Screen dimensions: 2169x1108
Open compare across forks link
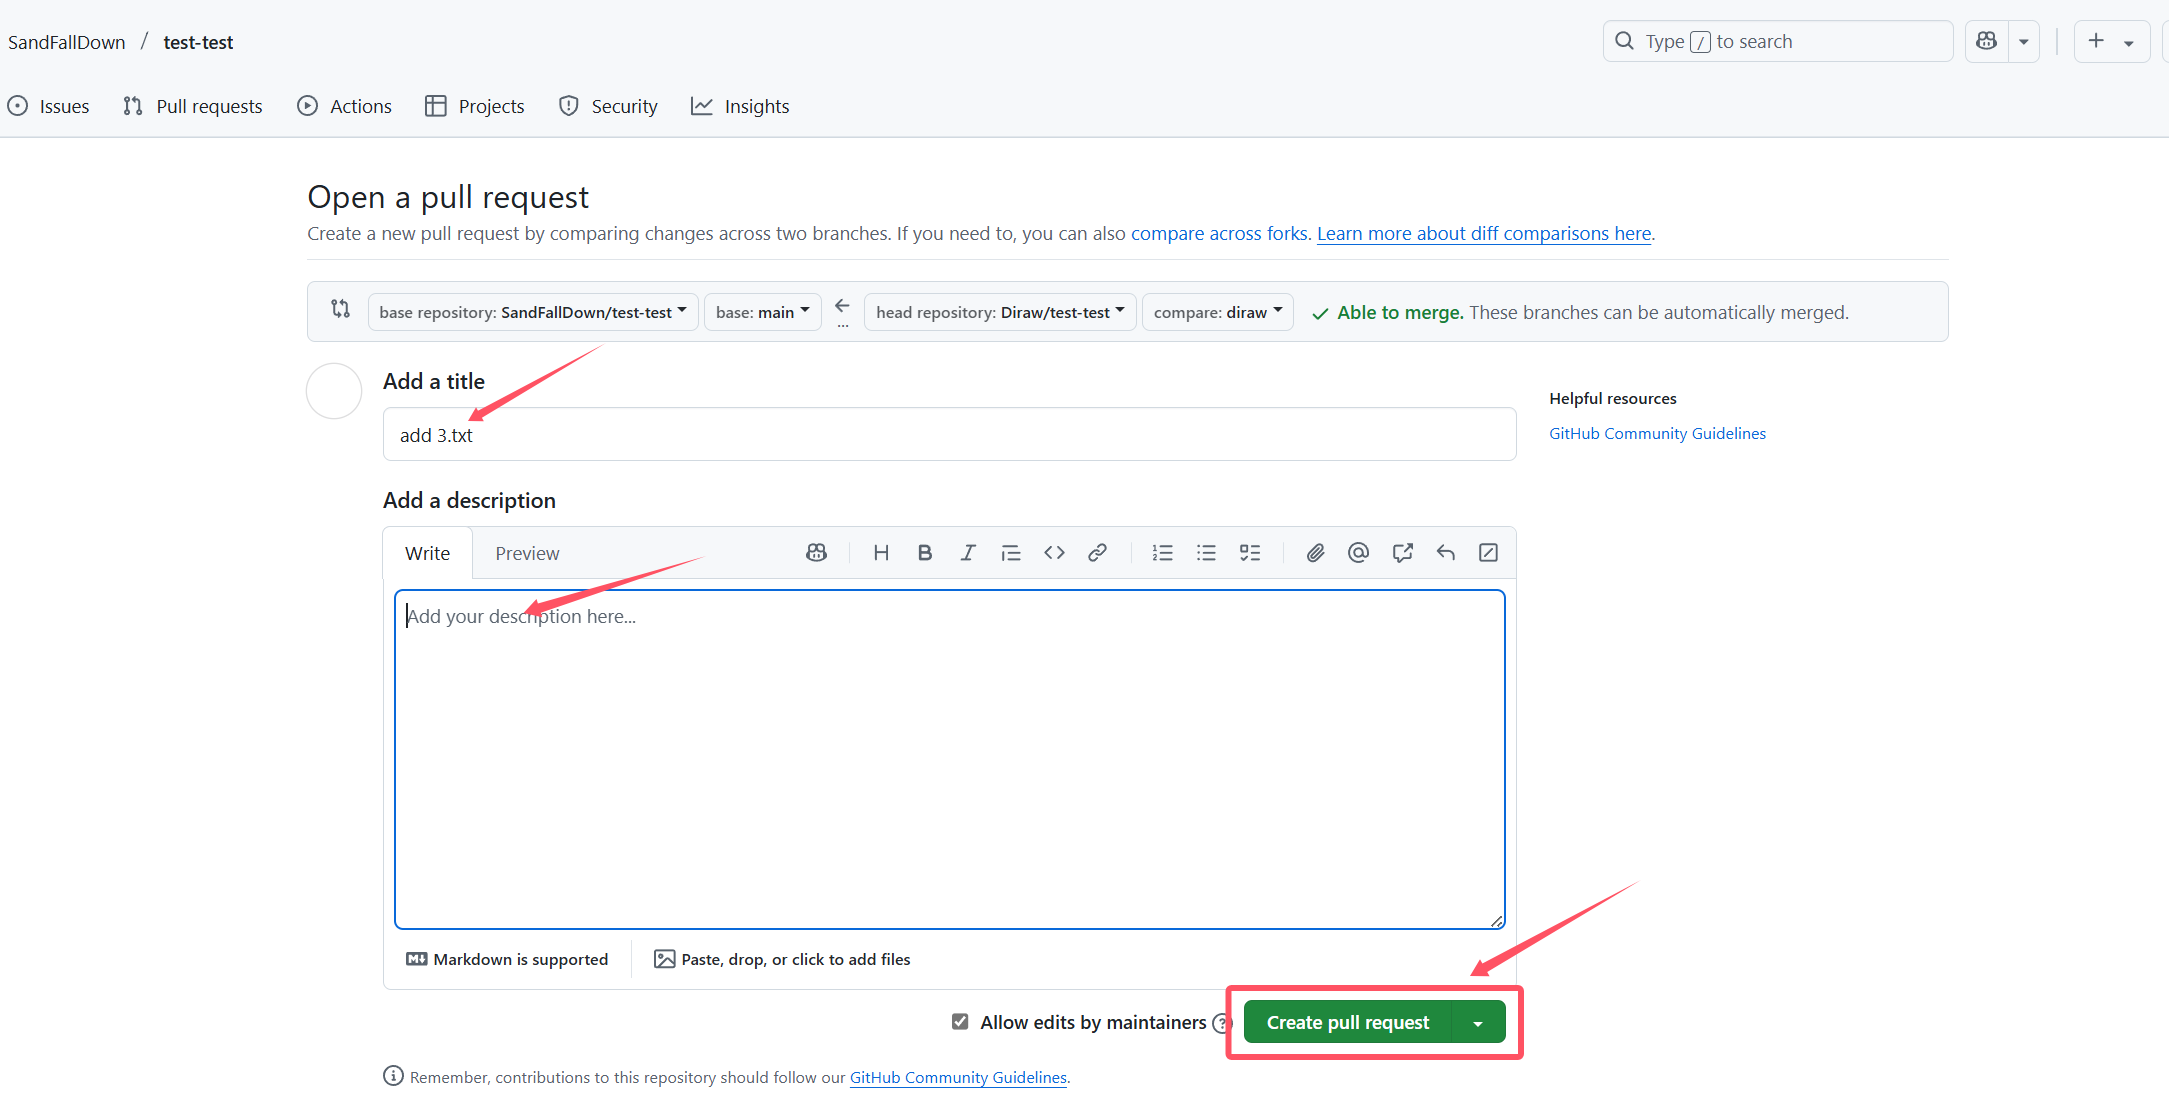(1219, 233)
